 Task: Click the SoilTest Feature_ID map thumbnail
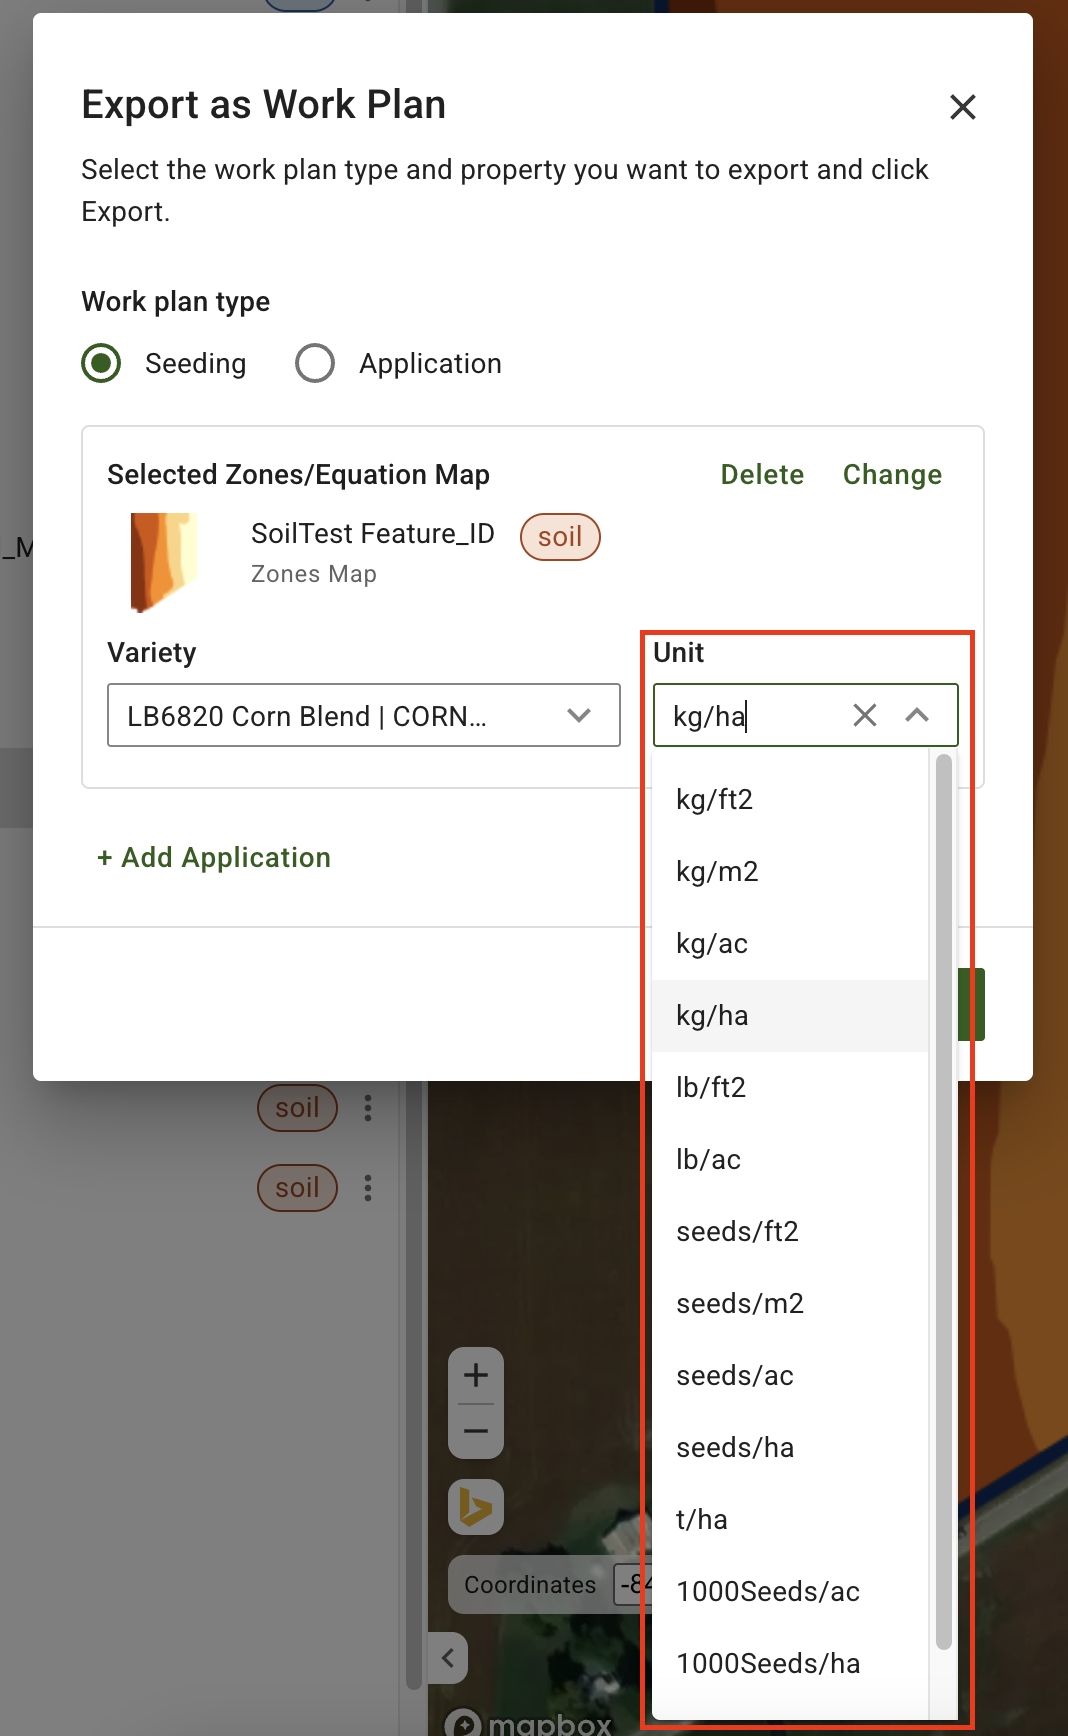coord(163,561)
